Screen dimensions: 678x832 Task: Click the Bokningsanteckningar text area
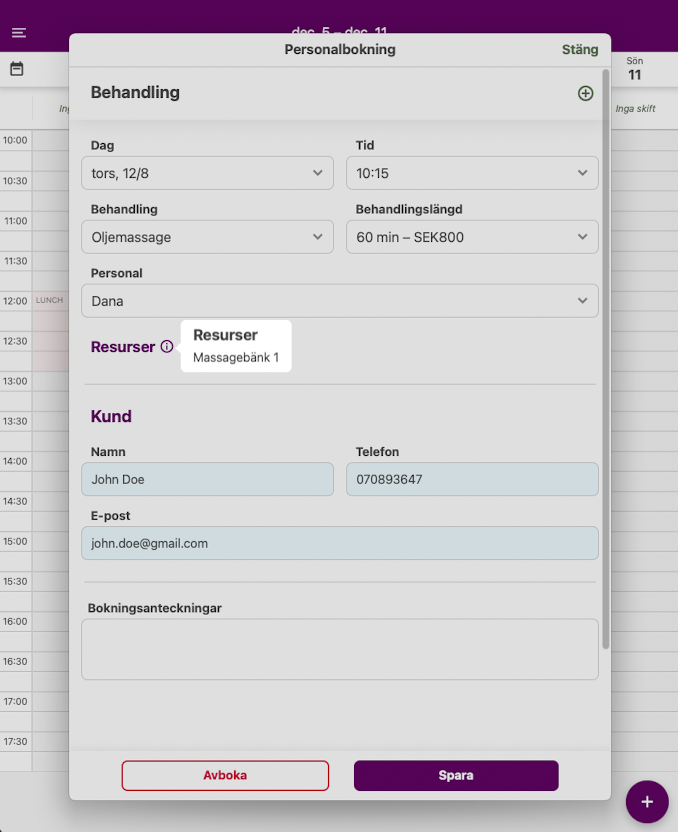point(339,649)
